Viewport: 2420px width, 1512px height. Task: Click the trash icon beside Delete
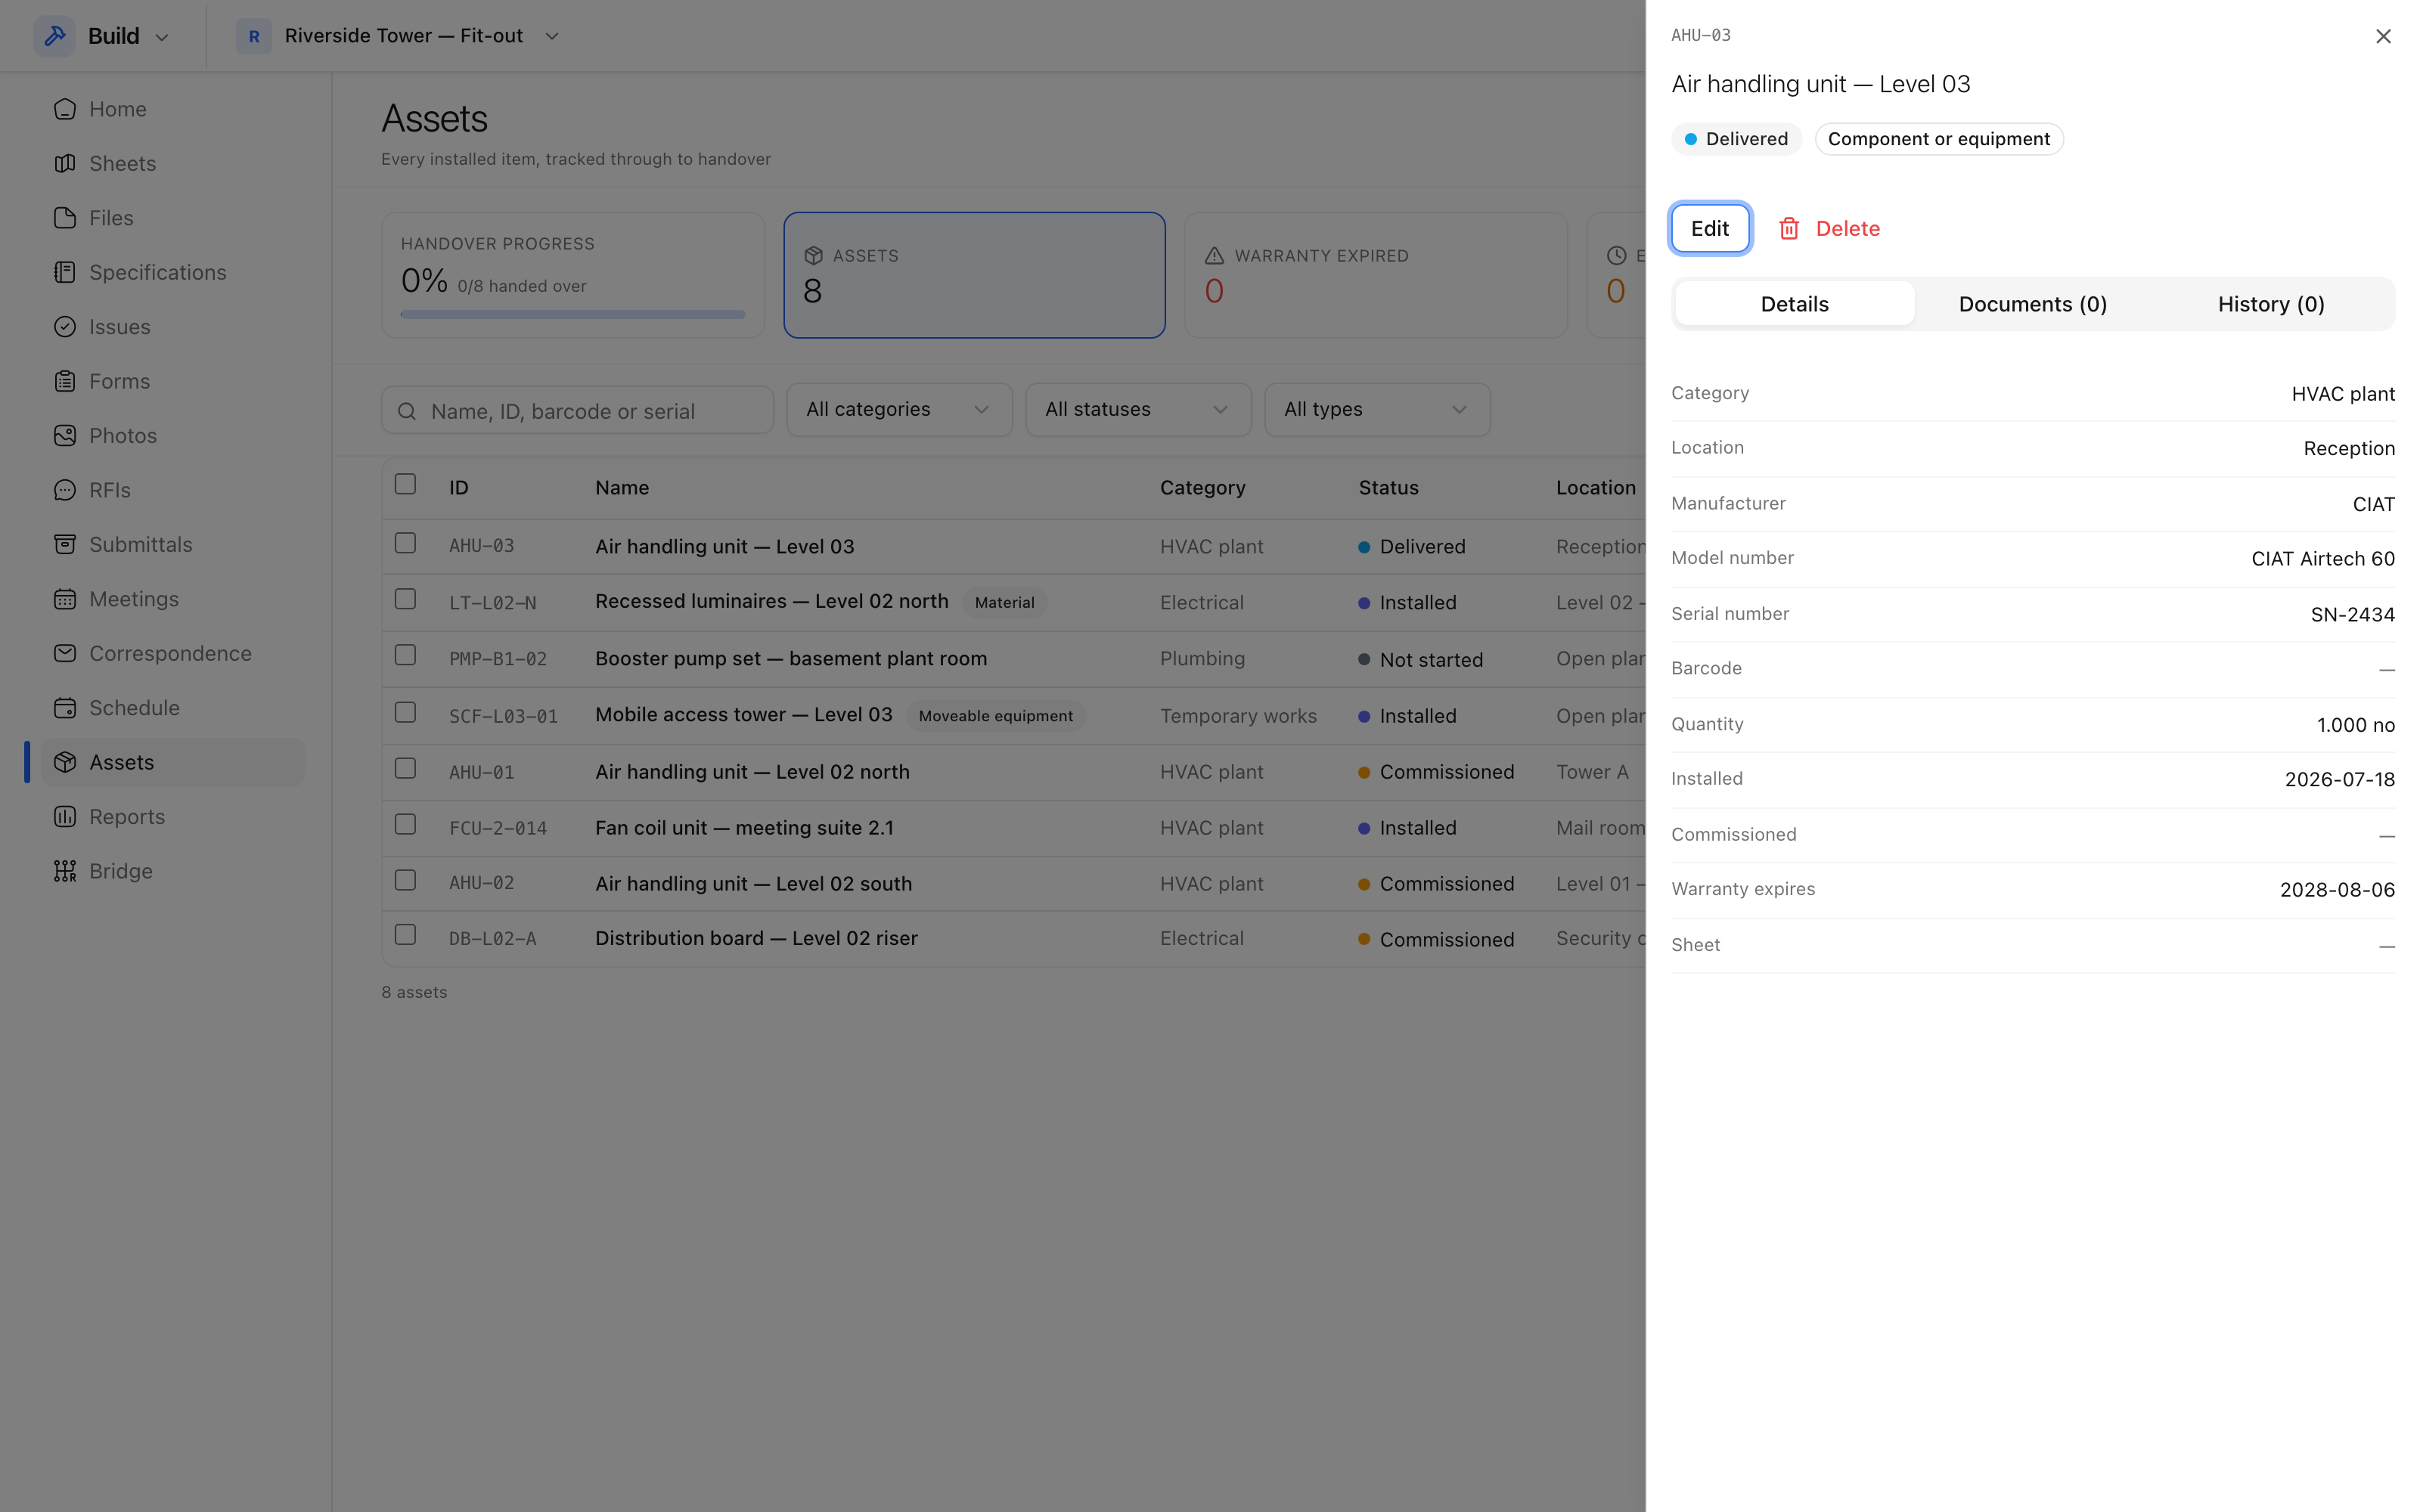click(x=1789, y=229)
